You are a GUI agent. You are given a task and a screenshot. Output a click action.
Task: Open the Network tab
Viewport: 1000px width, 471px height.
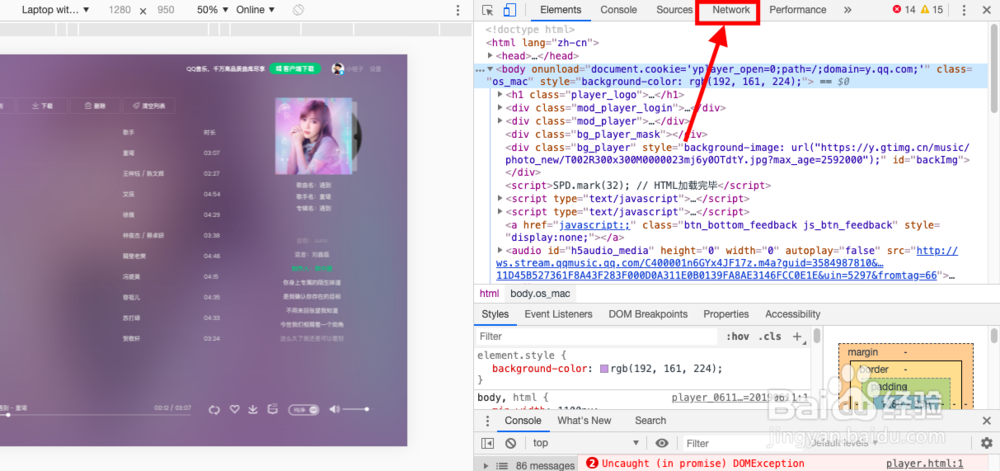click(x=731, y=10)
